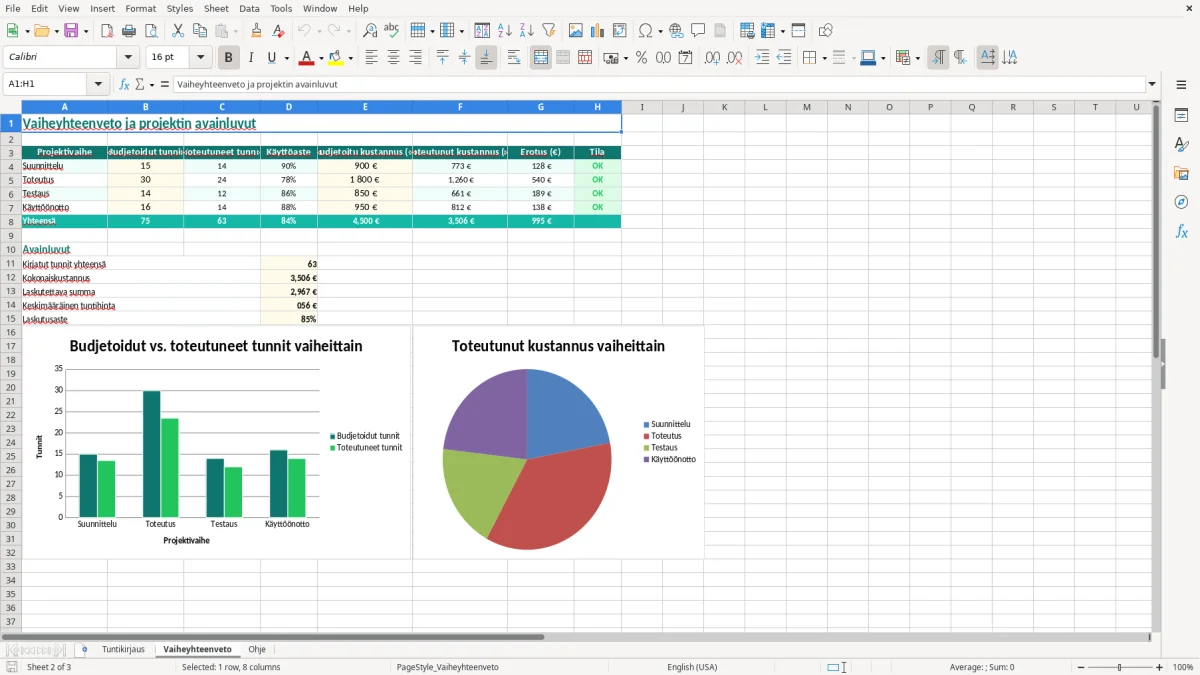Open the background color dropdown arrow
Screen dimensions: 1200x675
coord(350,58)
